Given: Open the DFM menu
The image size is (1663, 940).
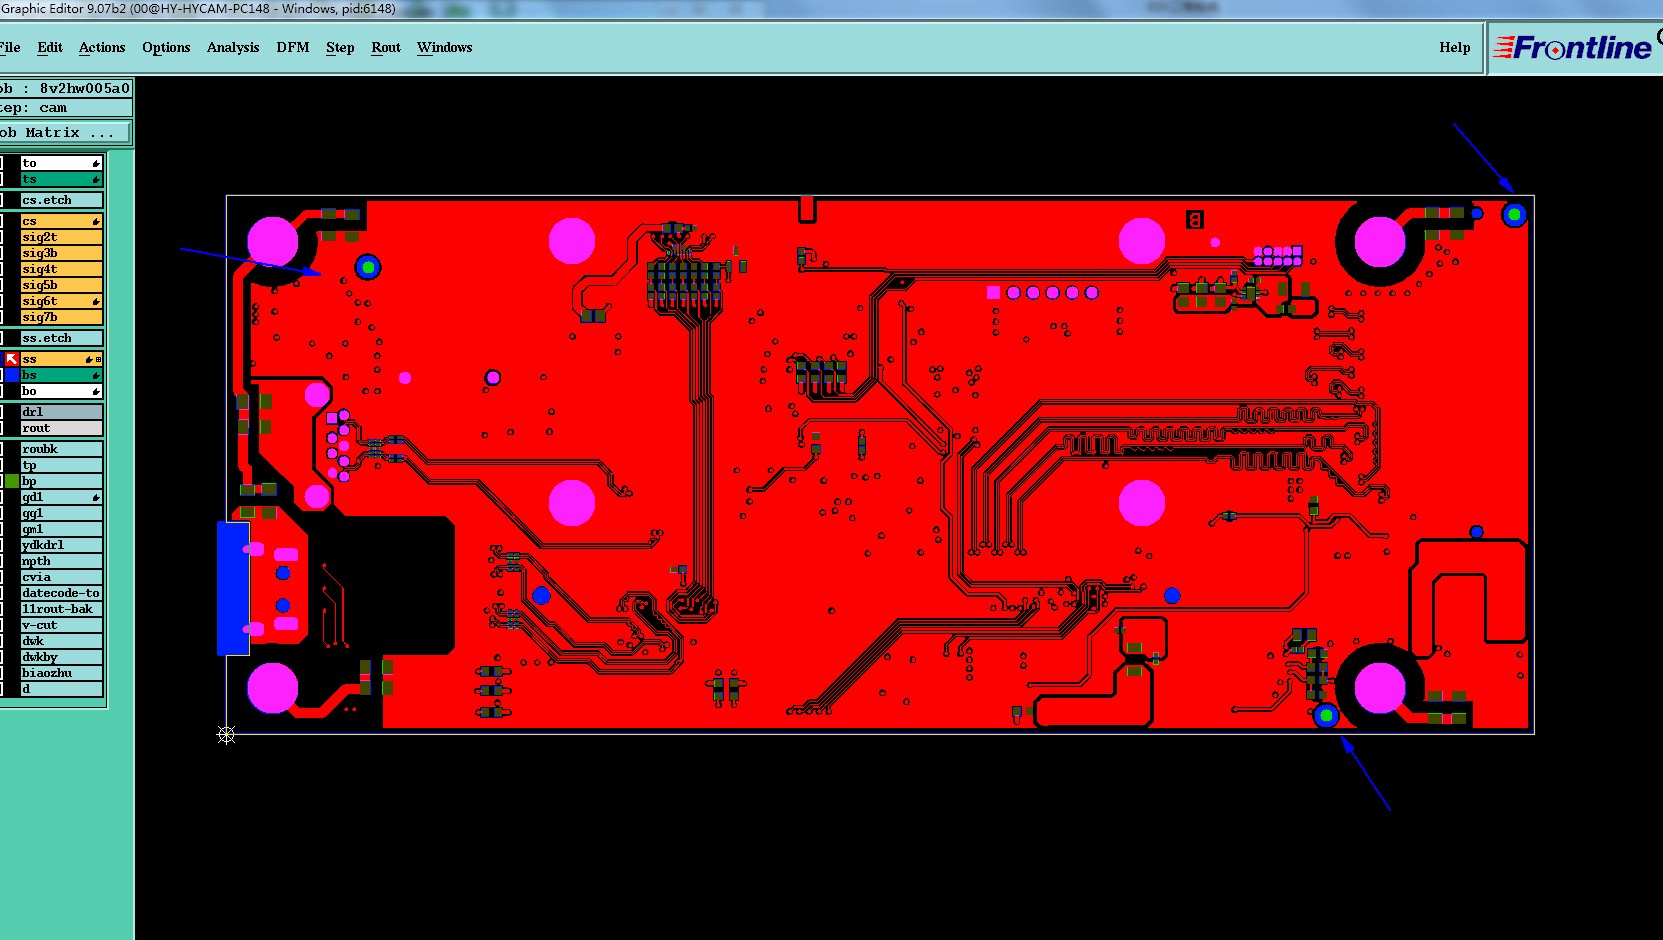Looking at the screenshot, I should 293,47.
